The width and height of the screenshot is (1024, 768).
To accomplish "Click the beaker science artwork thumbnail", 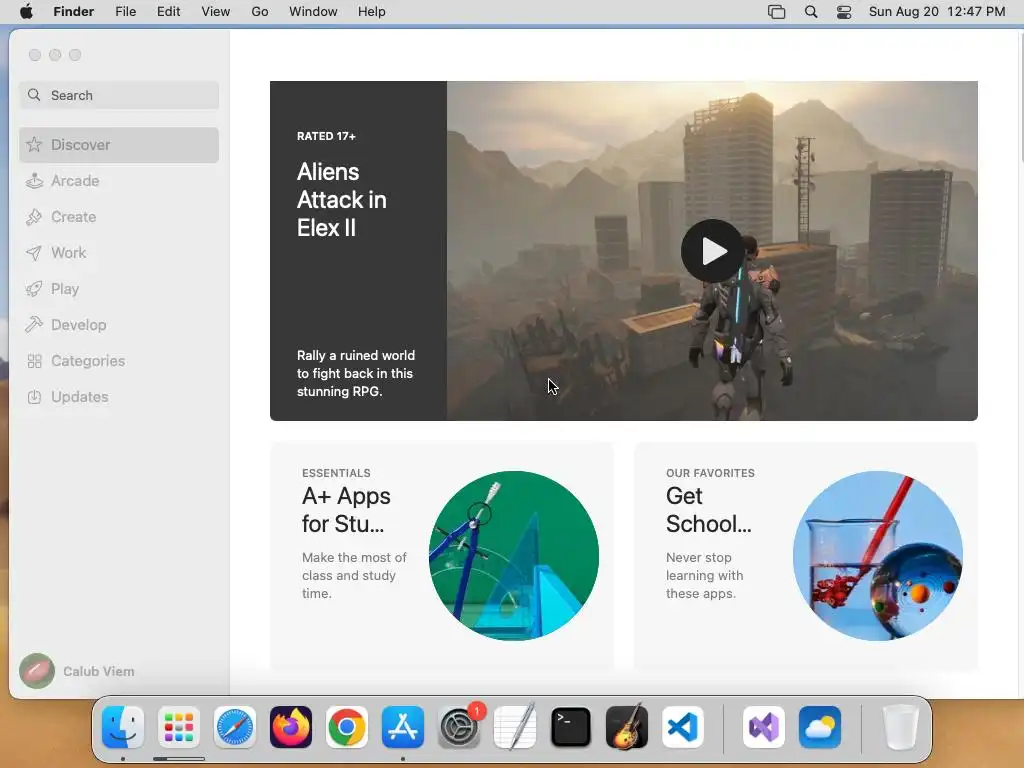I will click(878, 556).
